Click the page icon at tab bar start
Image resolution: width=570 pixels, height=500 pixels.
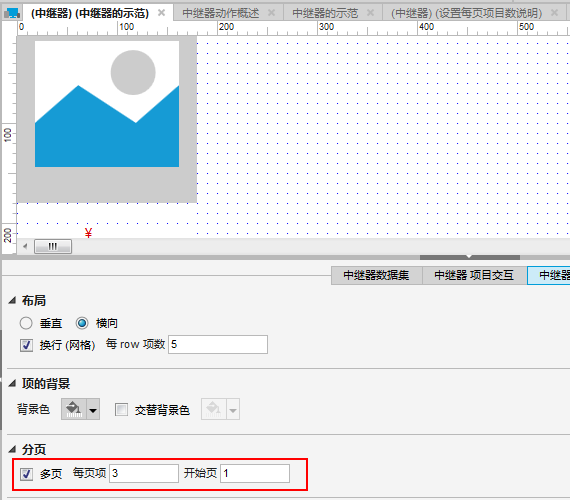[12, 13]
